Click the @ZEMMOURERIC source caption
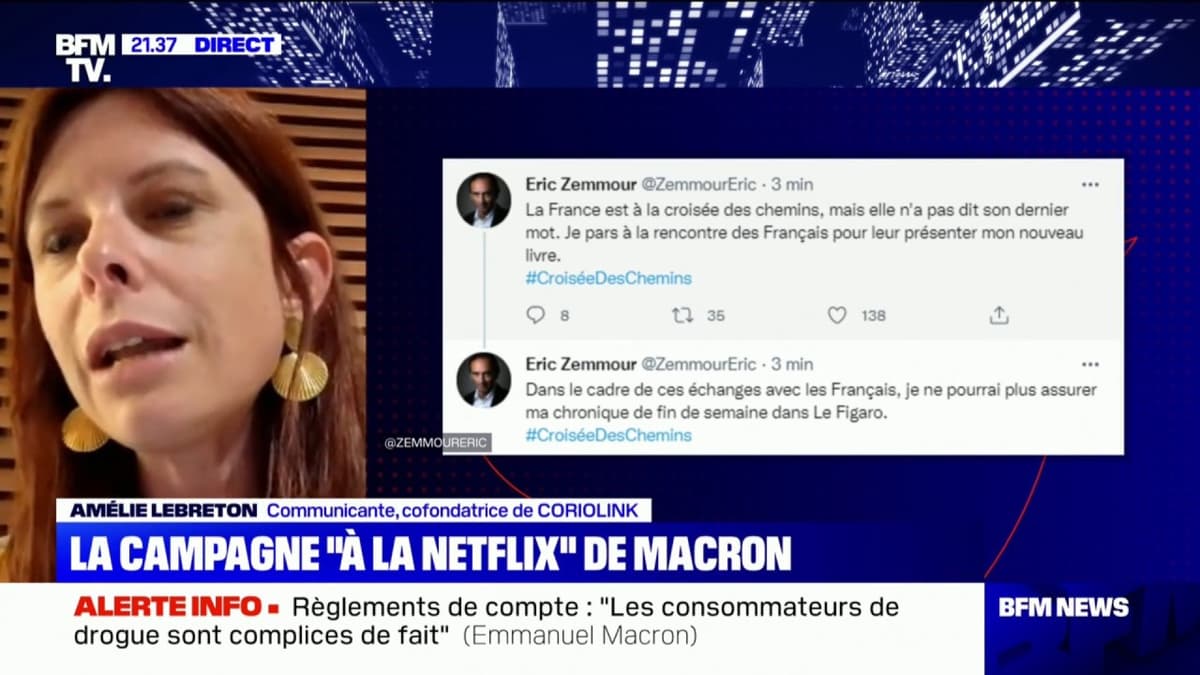The height and width of the screenshot is (675, 1200). pos(437,442)
